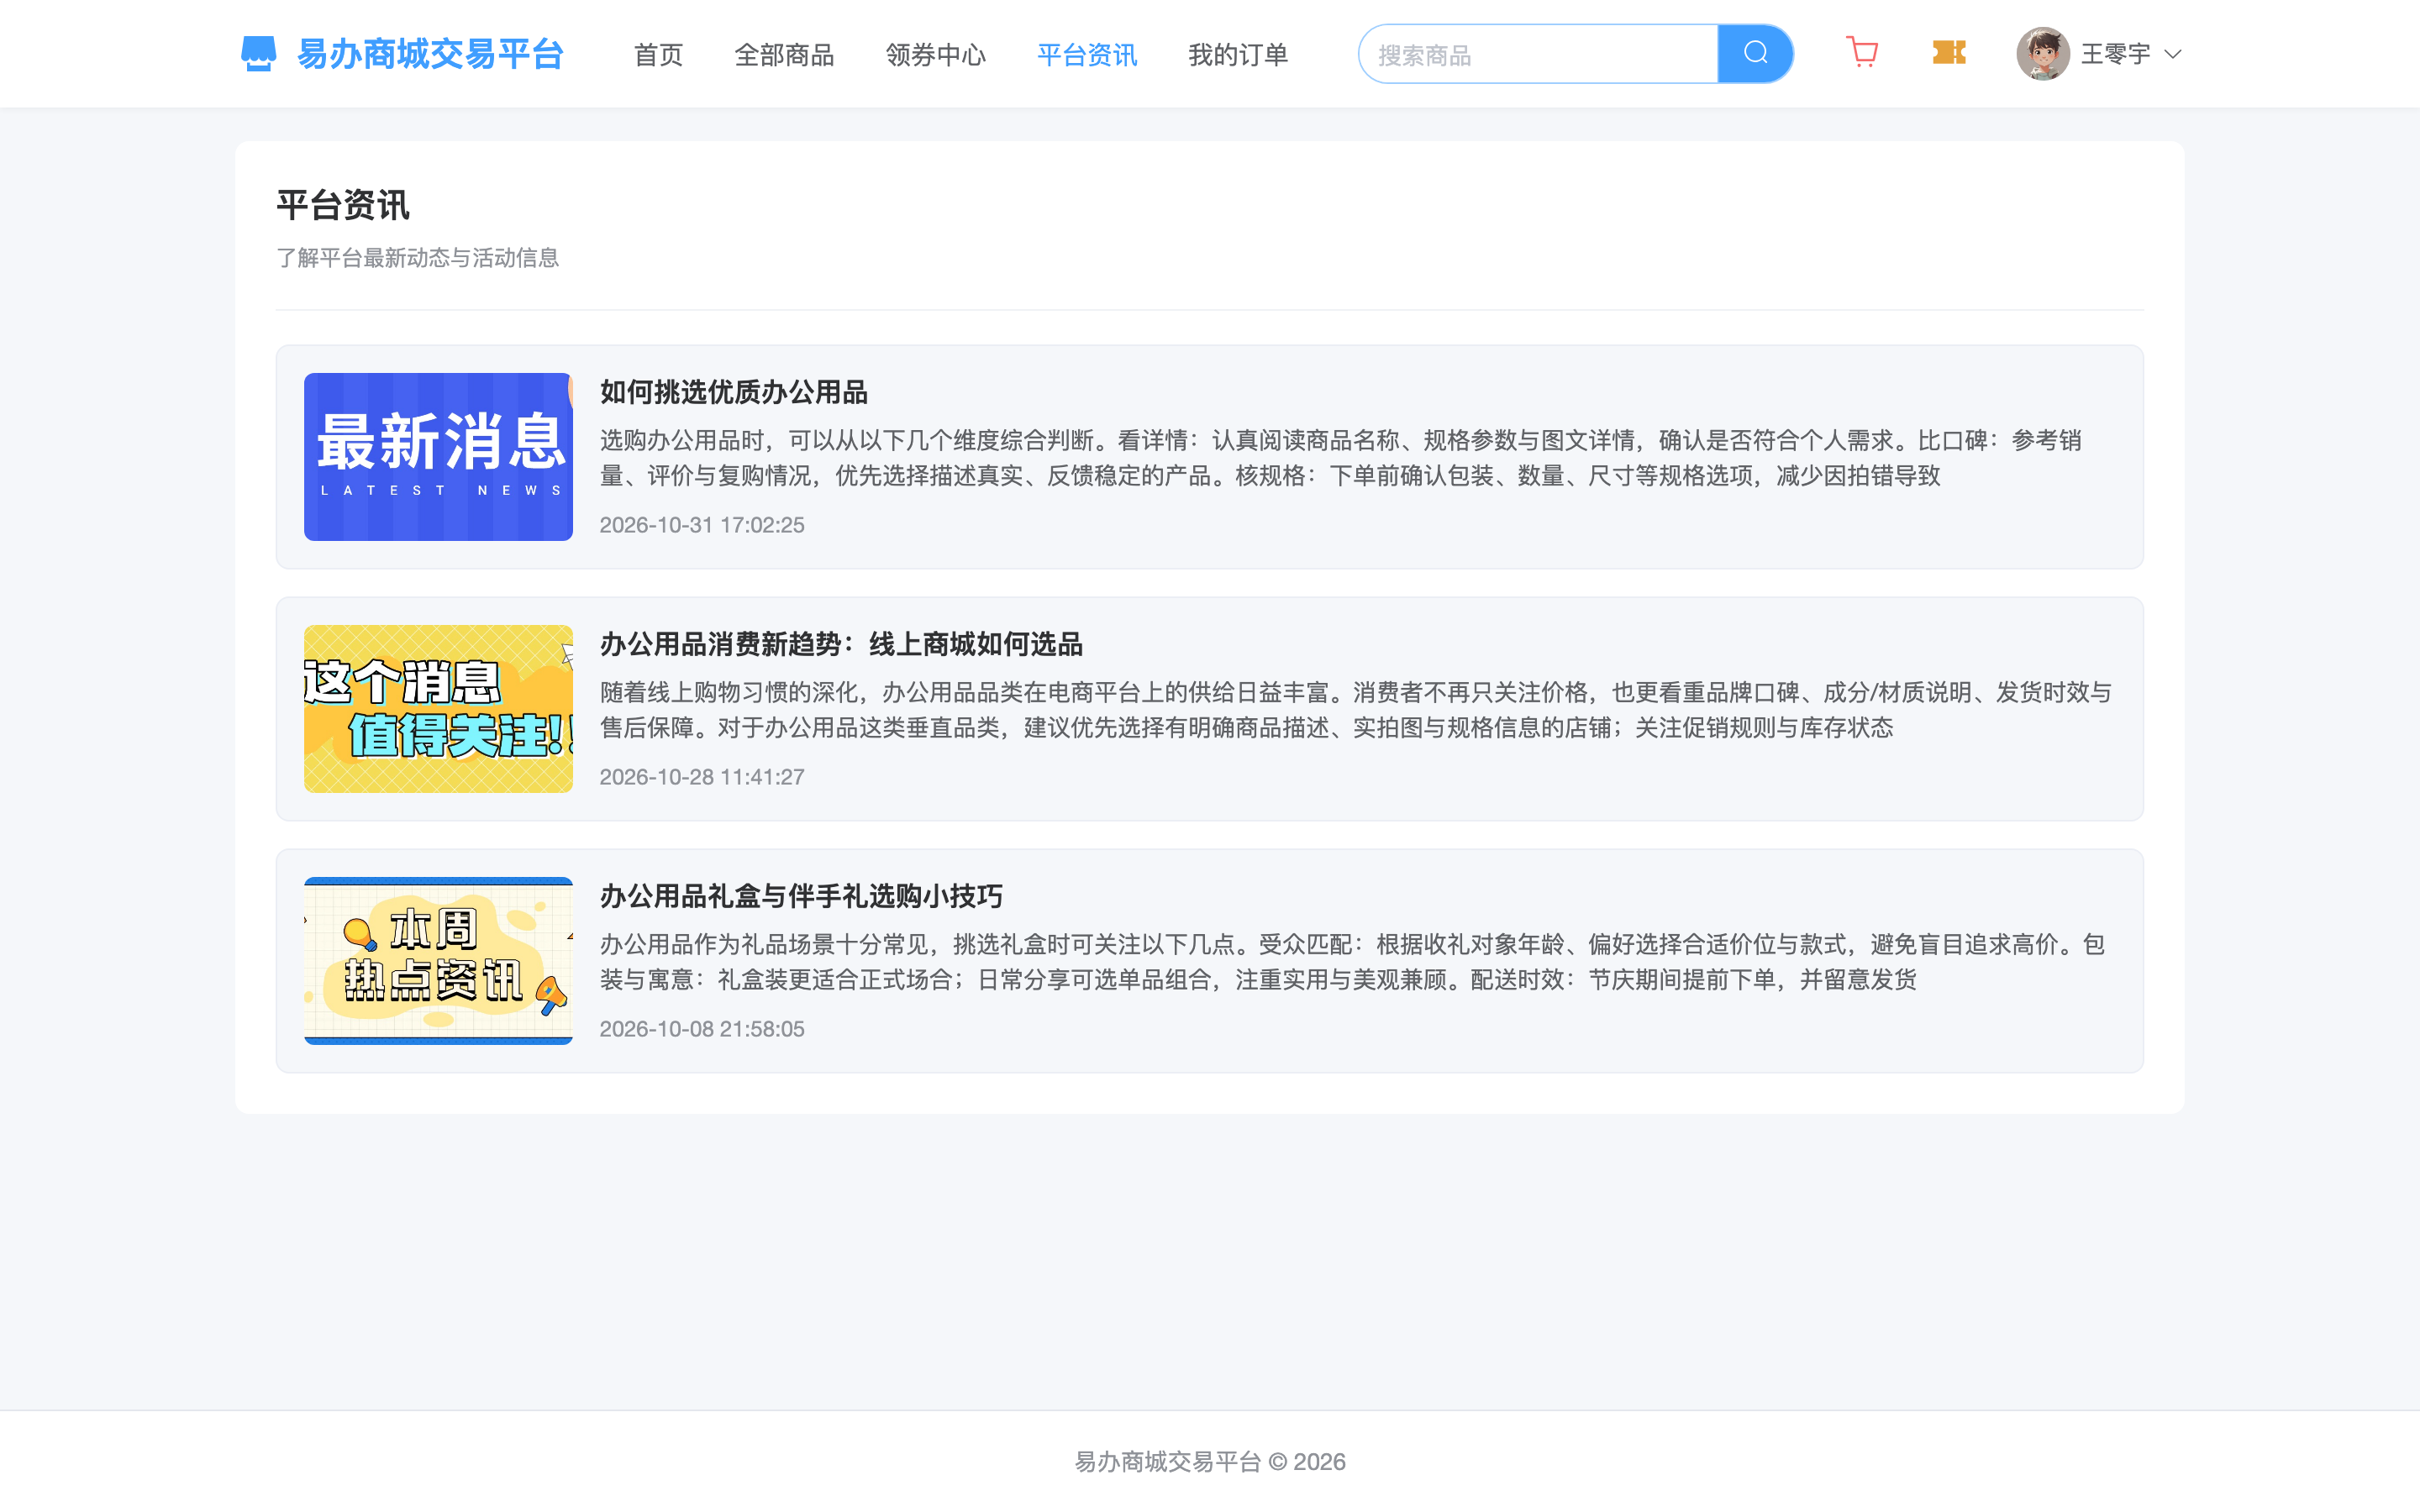This screenshot has width=2420, height=1512.
Task: Click the search magnifier button
Action: point(1755,54)
